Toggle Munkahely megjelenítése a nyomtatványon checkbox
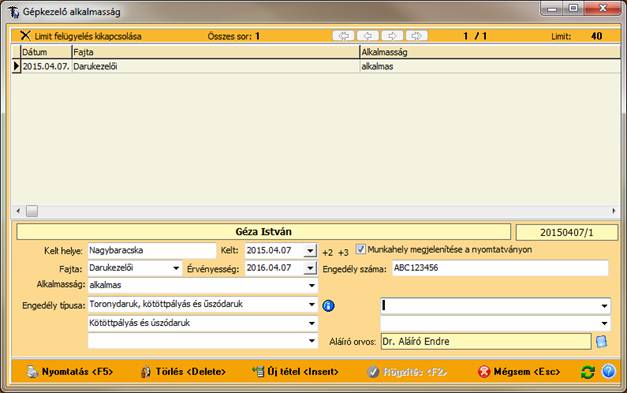The image size is (627, 393). [360, 249]
